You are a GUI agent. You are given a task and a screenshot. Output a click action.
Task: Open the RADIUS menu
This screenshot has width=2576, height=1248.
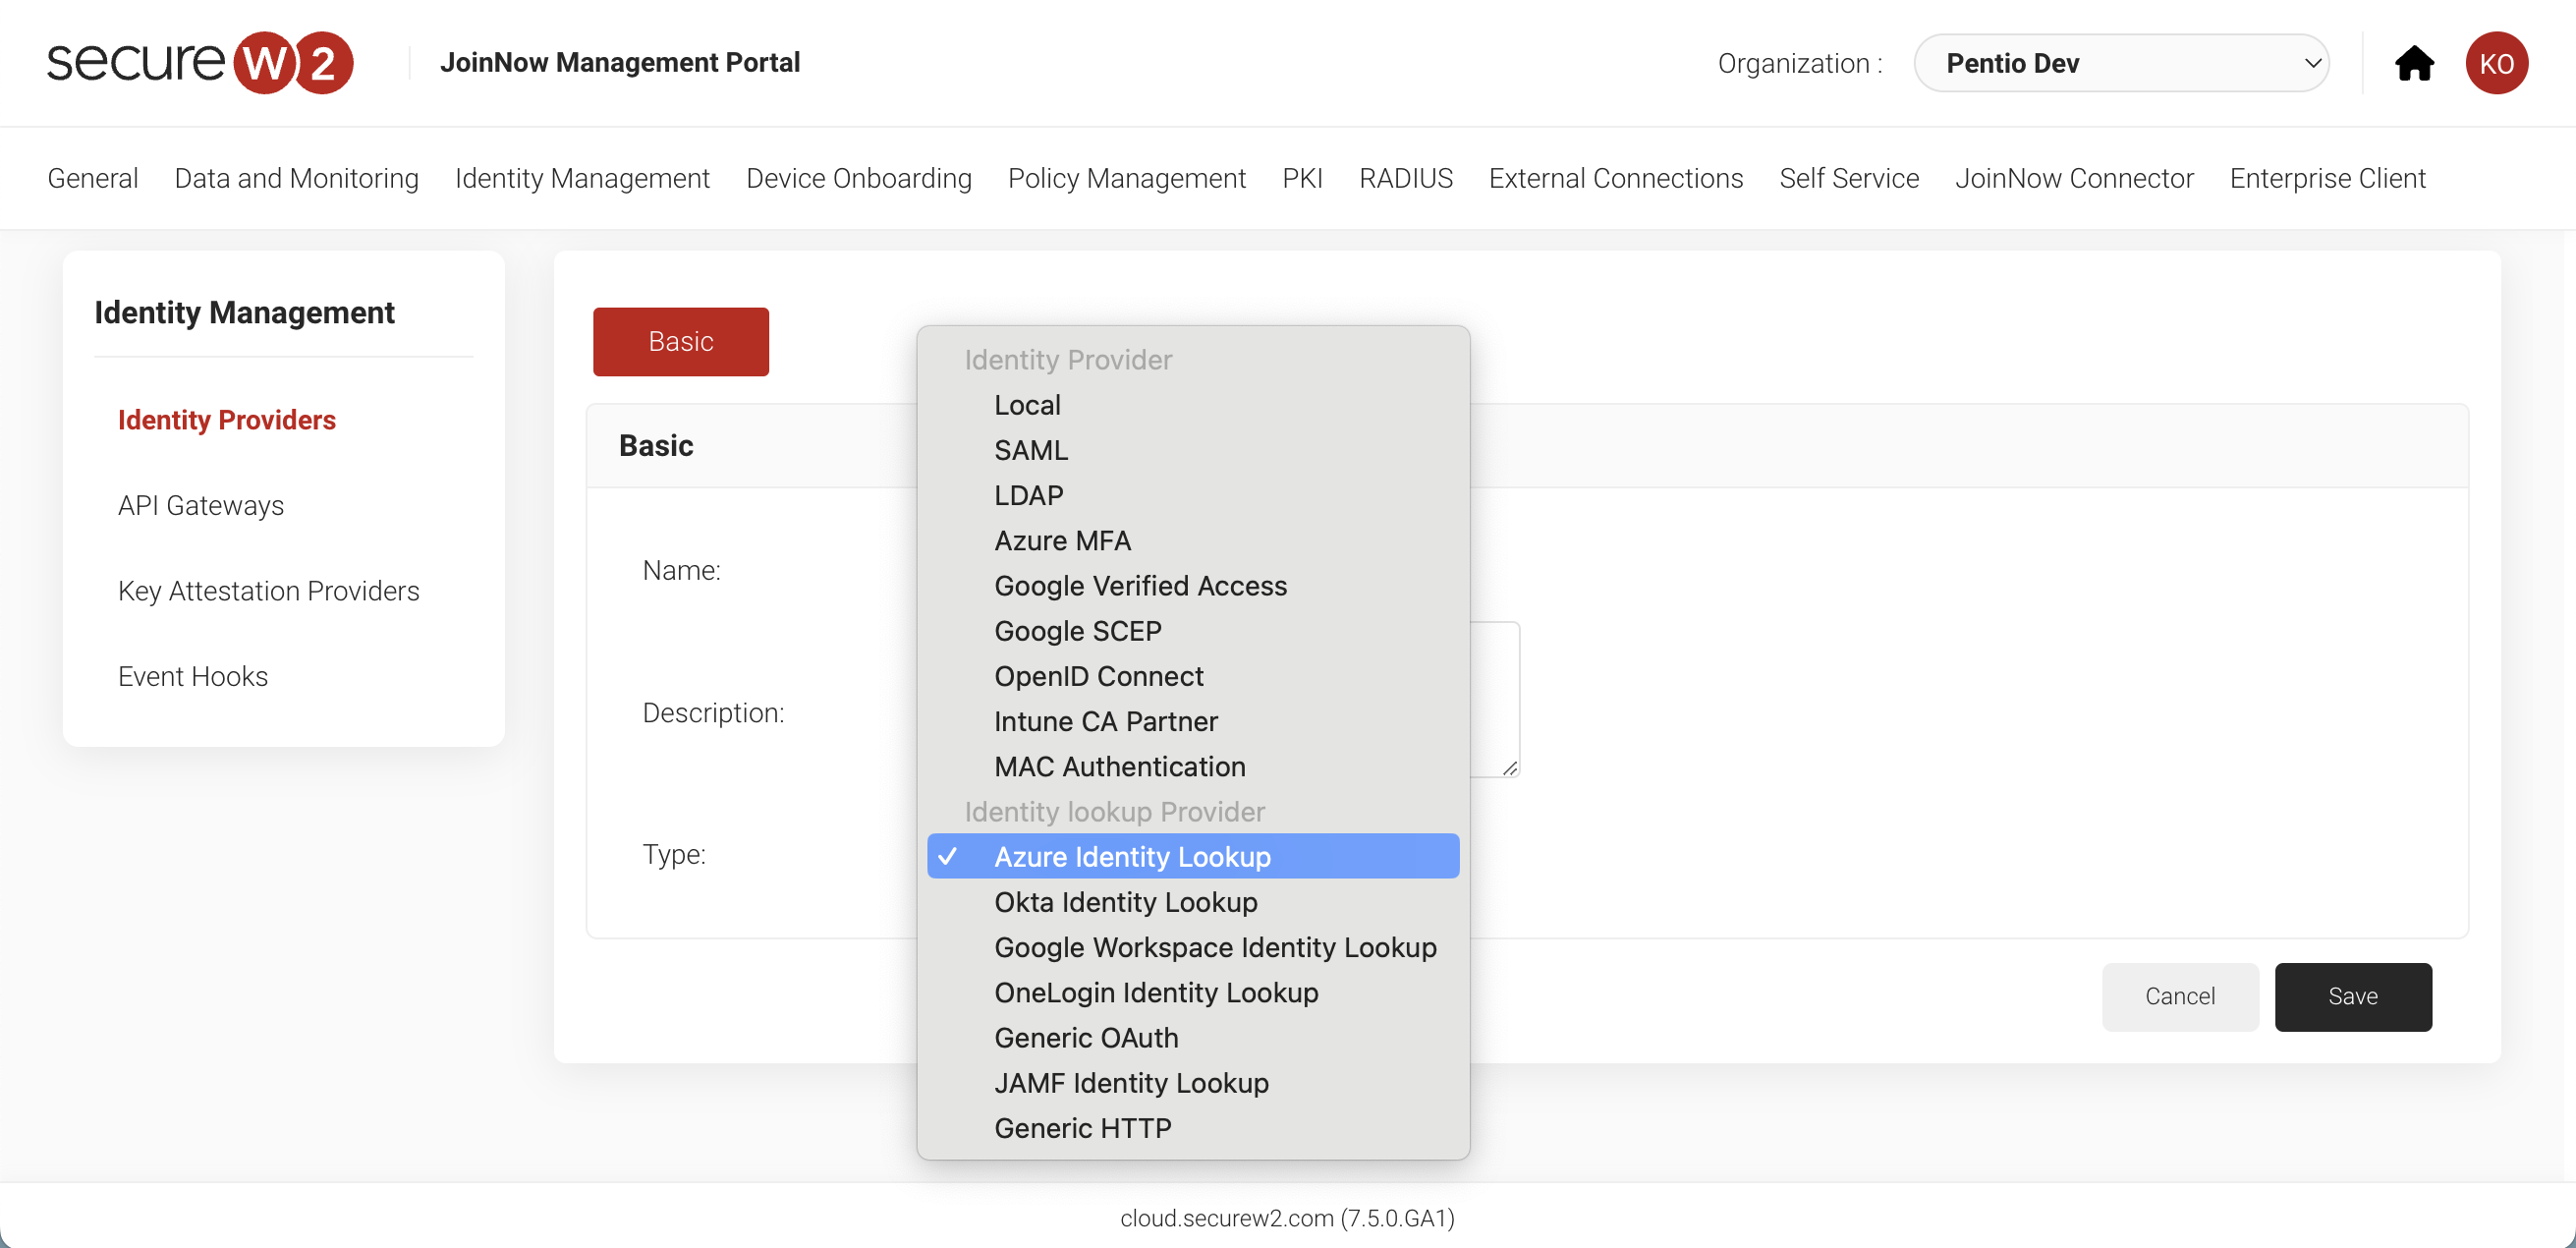pyautogui.click(x=1405, y=178)
